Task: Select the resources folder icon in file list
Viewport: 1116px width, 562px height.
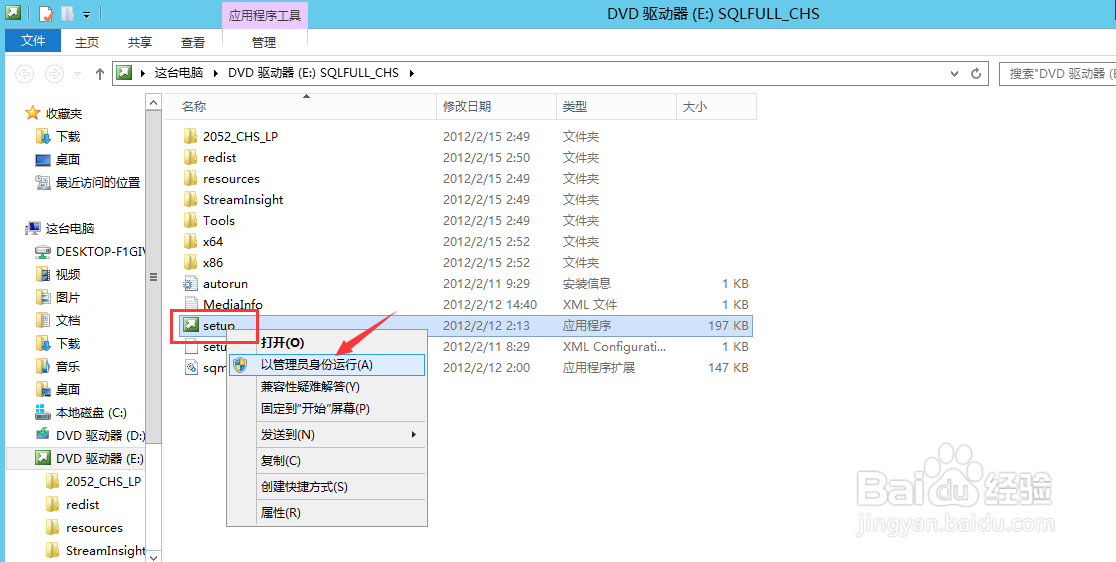Action: pyautogui.click(x=190, y=179)
